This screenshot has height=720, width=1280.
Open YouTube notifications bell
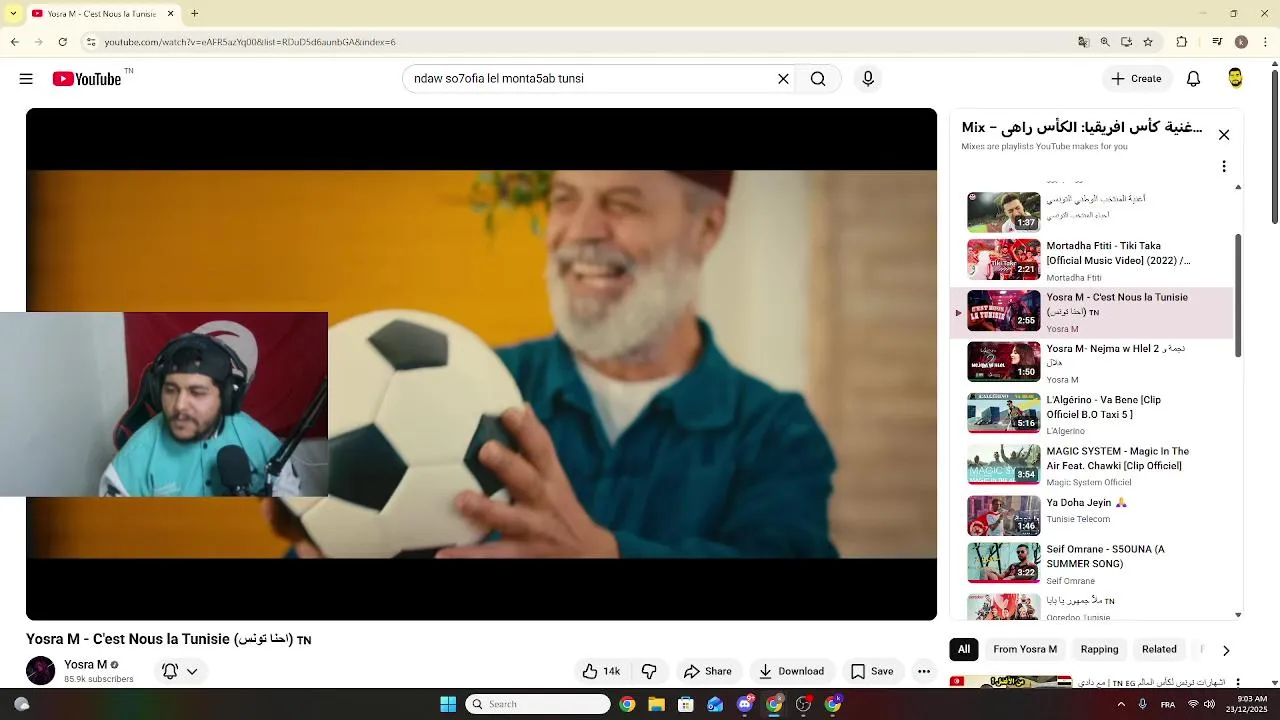coord(1193,79)
